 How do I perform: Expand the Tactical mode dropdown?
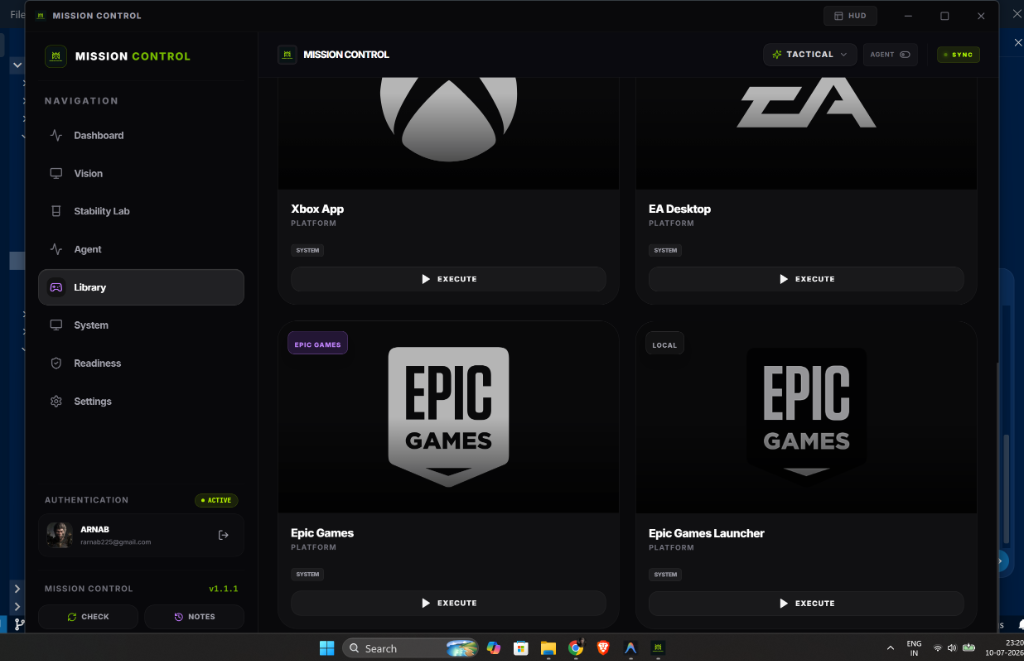coord(810,55)
